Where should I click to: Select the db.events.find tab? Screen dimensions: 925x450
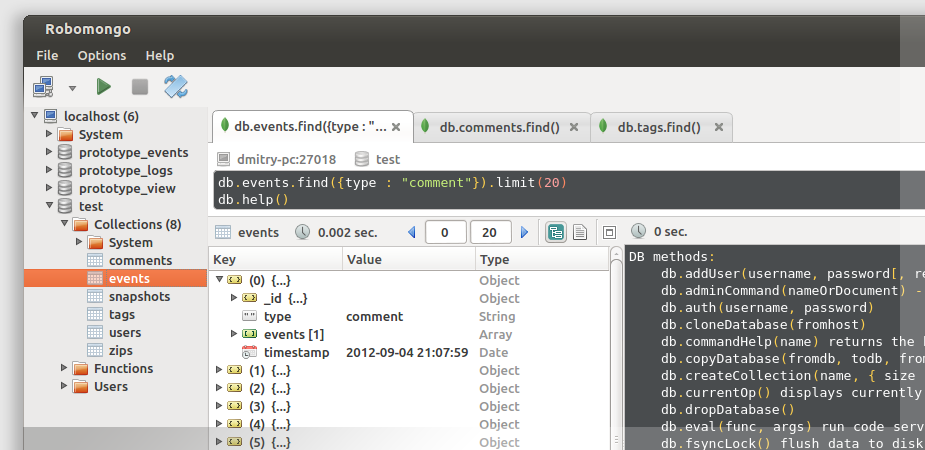click(311, 127)
